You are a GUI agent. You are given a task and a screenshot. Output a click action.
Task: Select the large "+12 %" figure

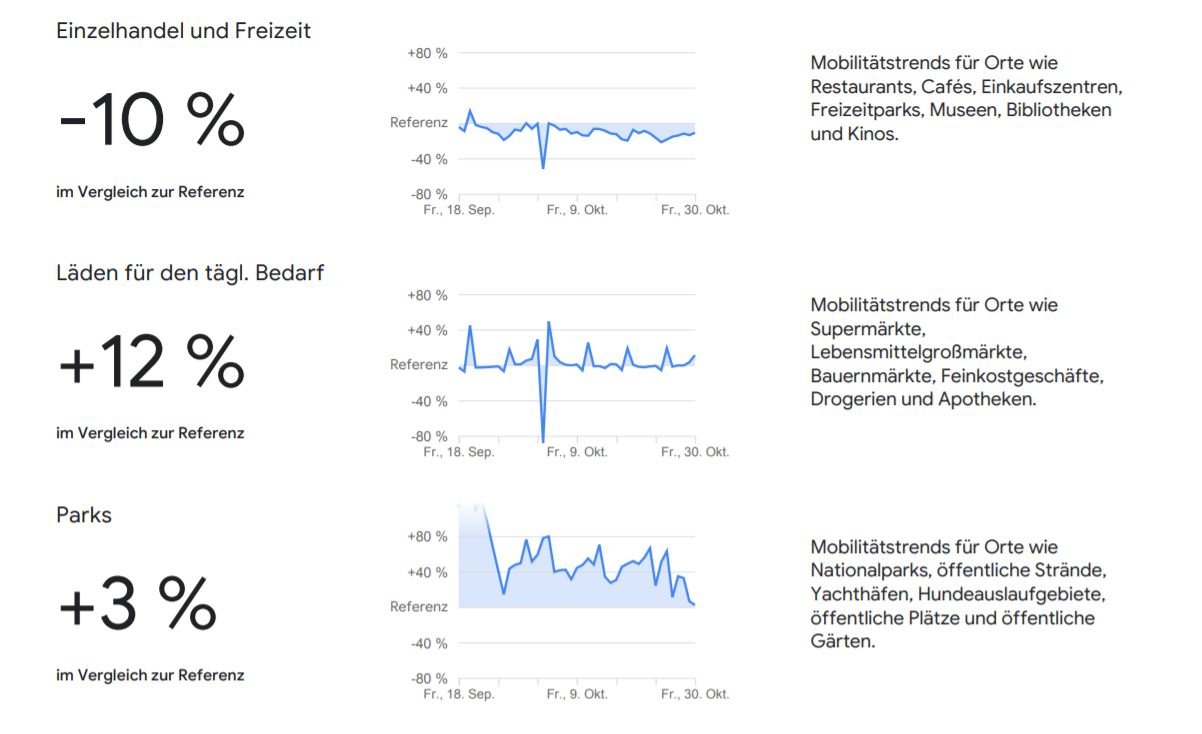tap(151, 363)
